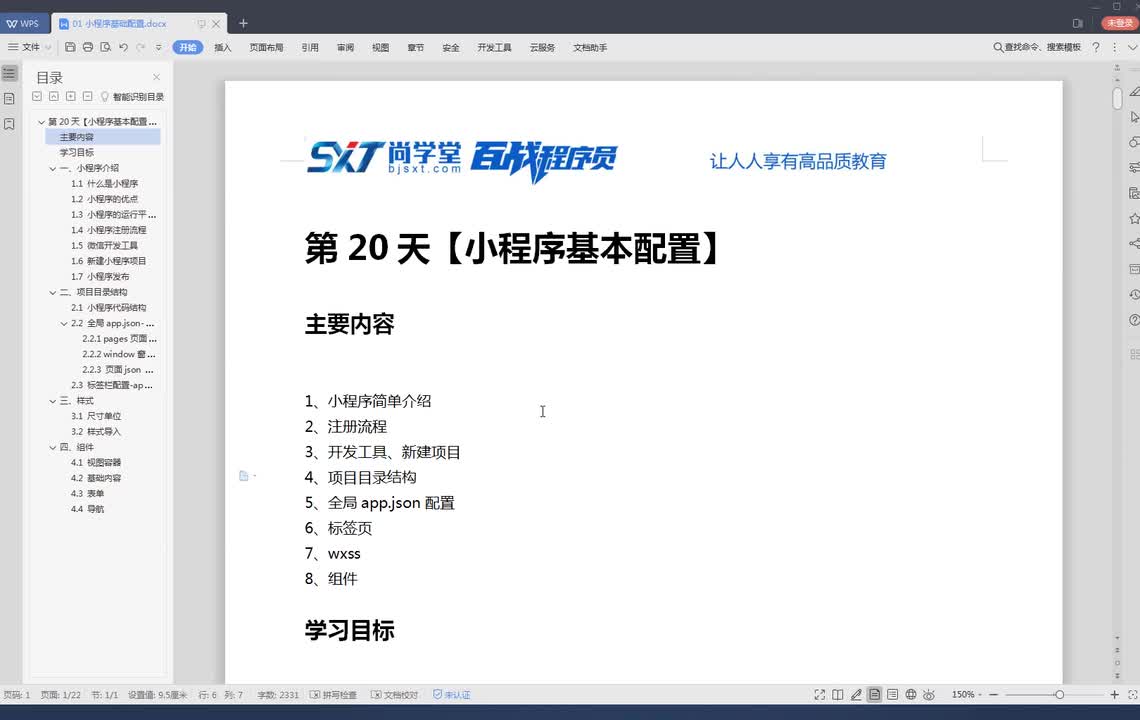1140x720 pixels.
Task: Open the chapter navigation sidebar icon
Action: tap(9, 98)
